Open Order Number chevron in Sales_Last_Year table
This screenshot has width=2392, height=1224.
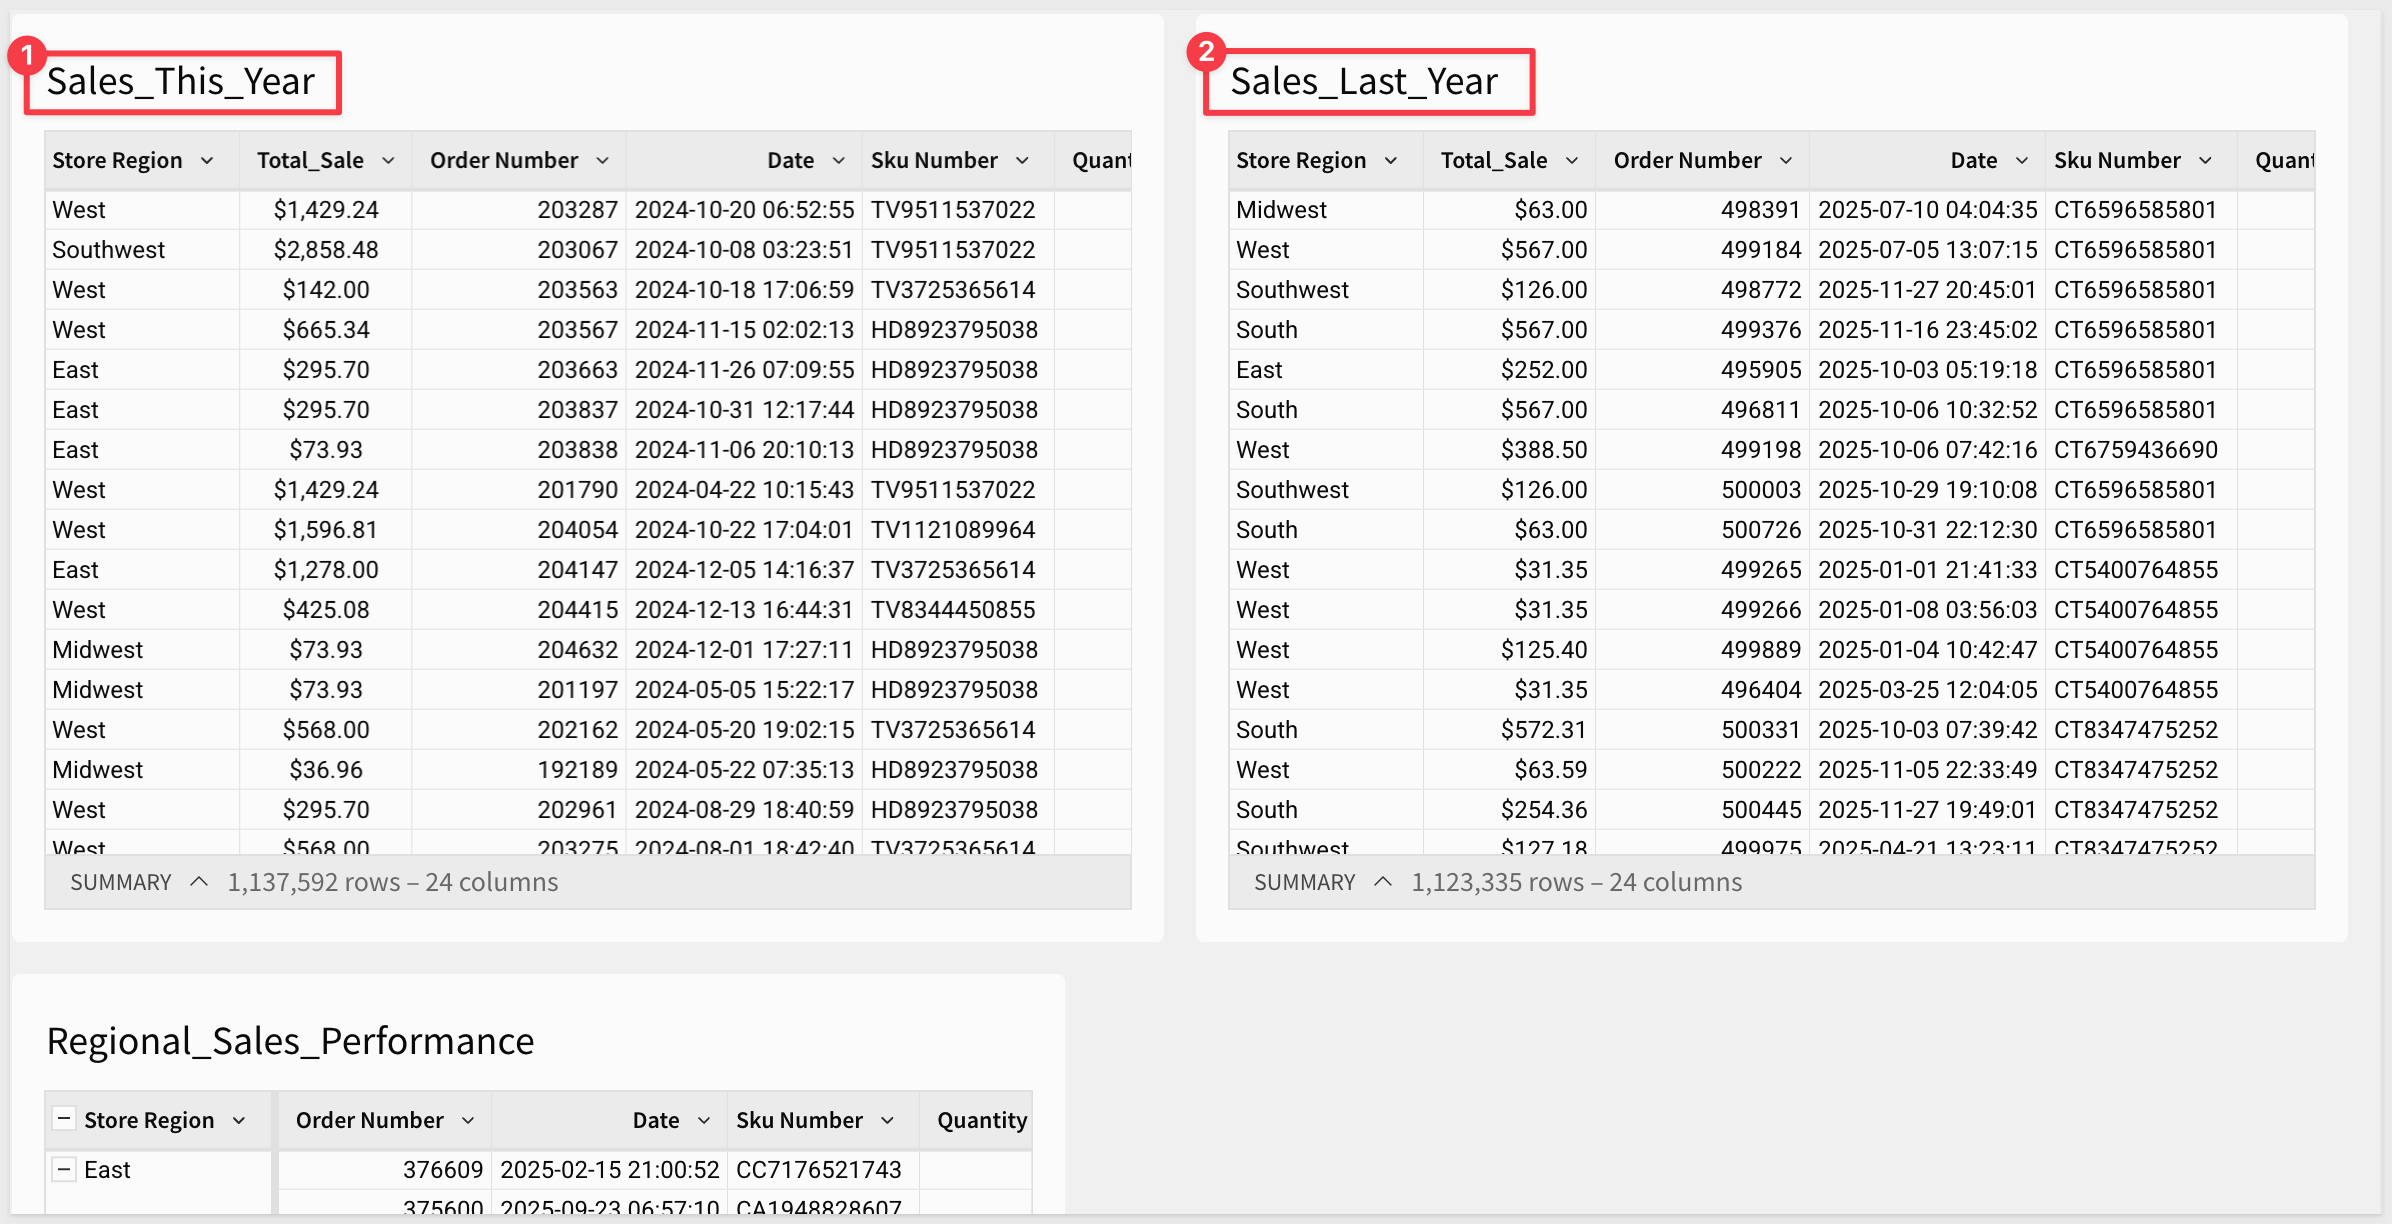[1785, 161]
